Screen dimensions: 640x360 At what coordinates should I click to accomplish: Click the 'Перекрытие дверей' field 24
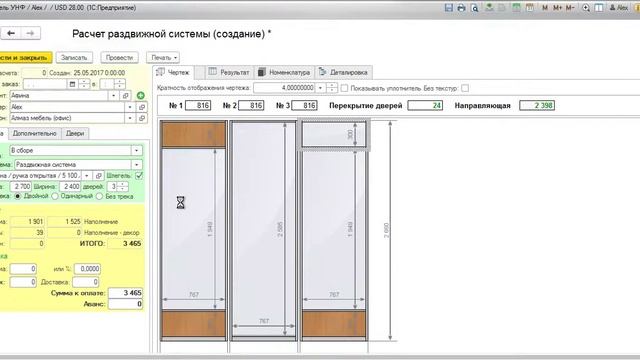pyautogui.click(x=425, y=106)
